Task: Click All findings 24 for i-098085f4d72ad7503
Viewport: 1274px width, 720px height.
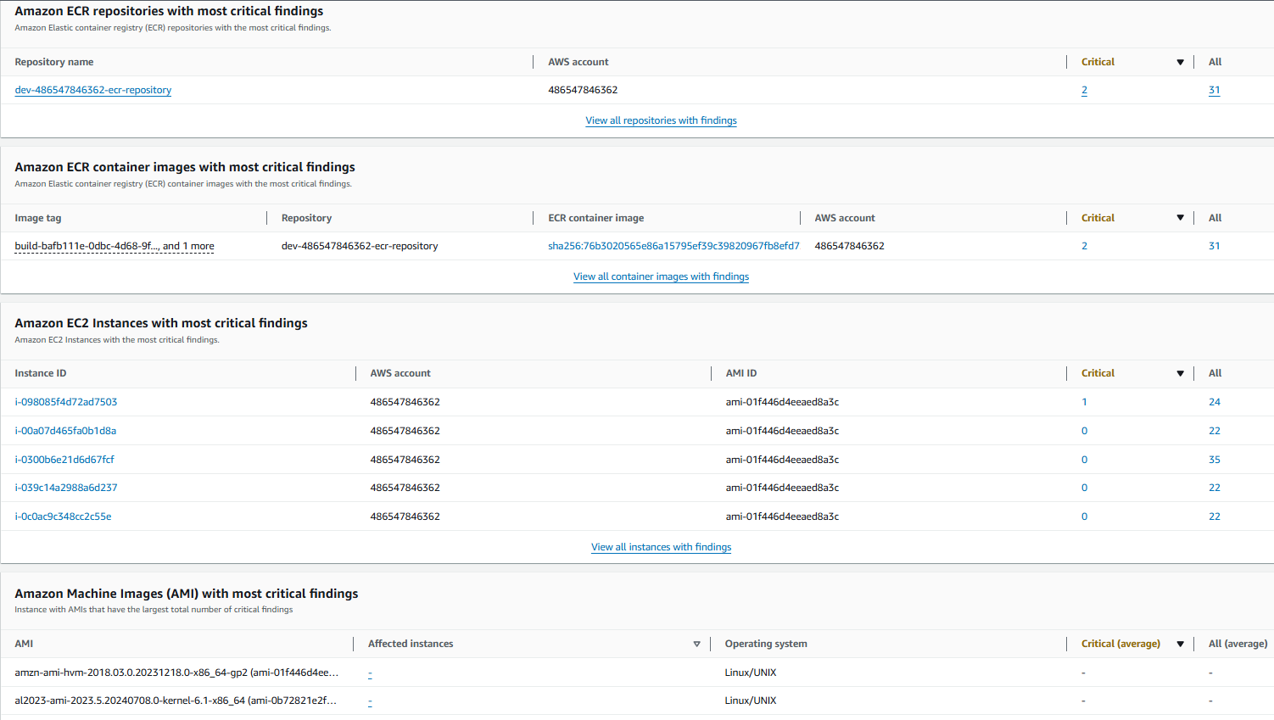Action: pos(1214,402)
